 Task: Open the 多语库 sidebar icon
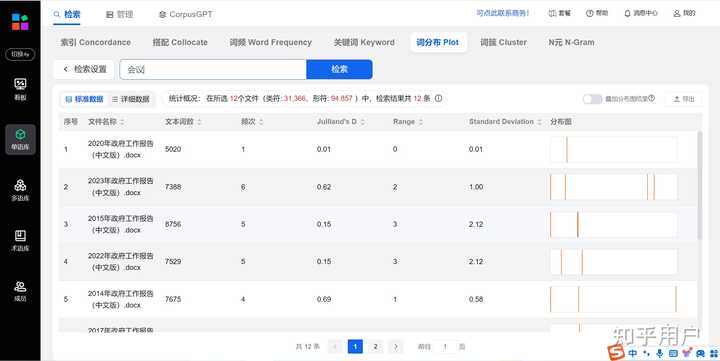20,185
